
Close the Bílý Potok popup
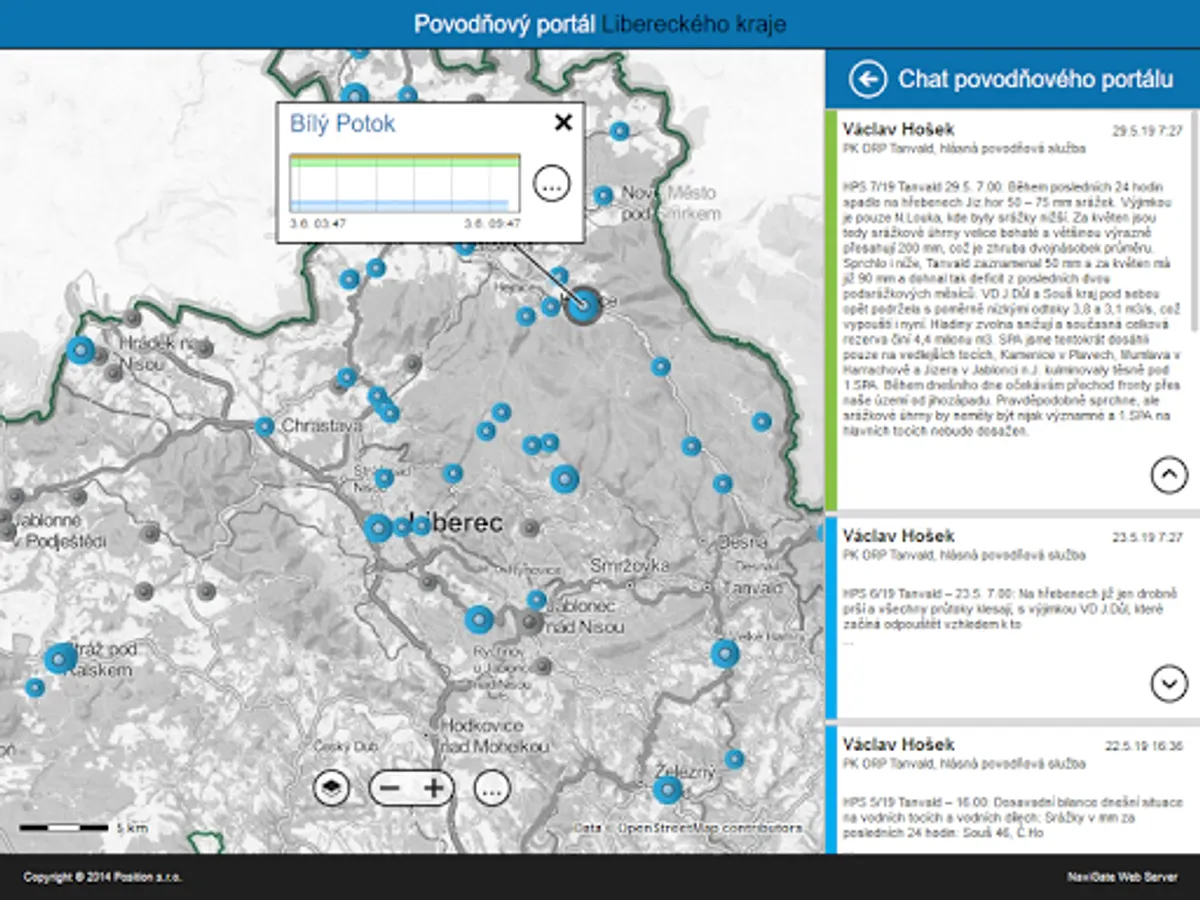coord(563,123)
